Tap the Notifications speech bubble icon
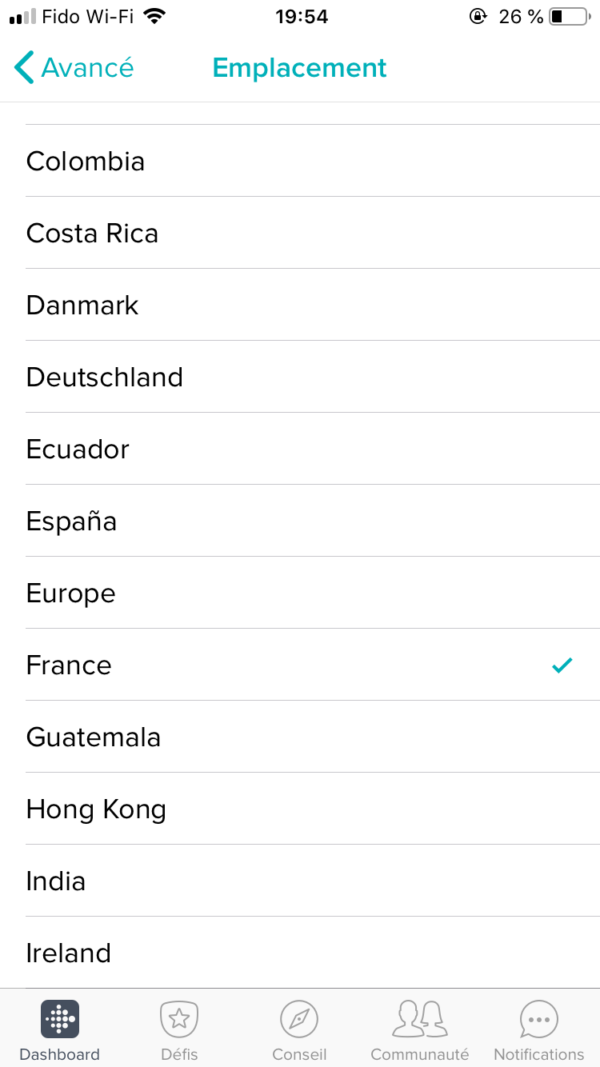600x1067 pixels. tap(539, 1019)
